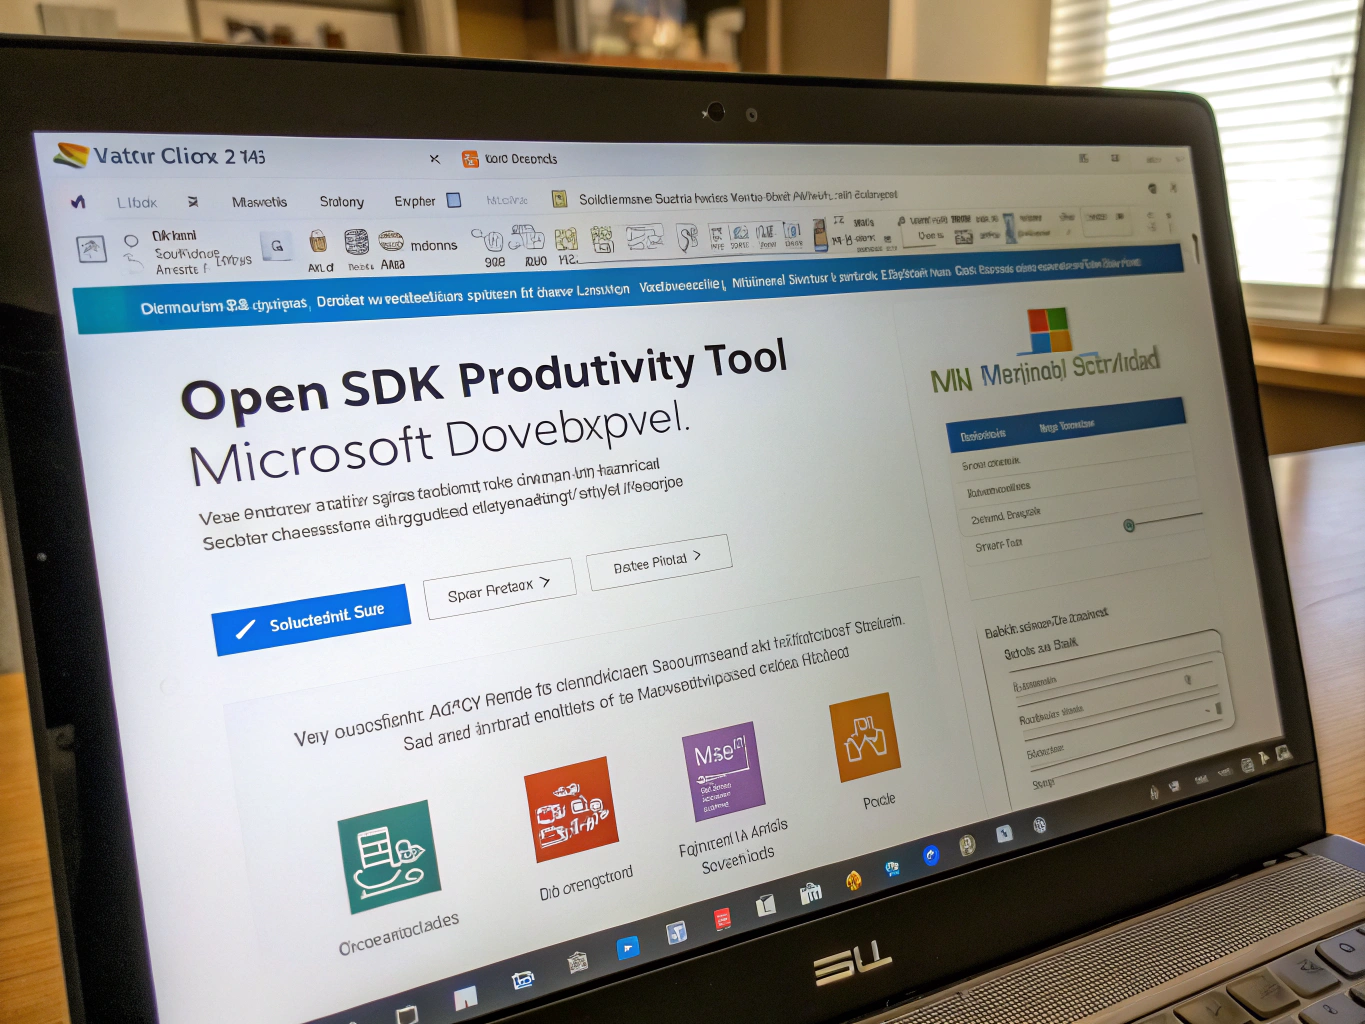The image size is (1365, 1024).
Task: Toggle the square checkbox next to 'Enpher'
Action: (x=454, y=200)
